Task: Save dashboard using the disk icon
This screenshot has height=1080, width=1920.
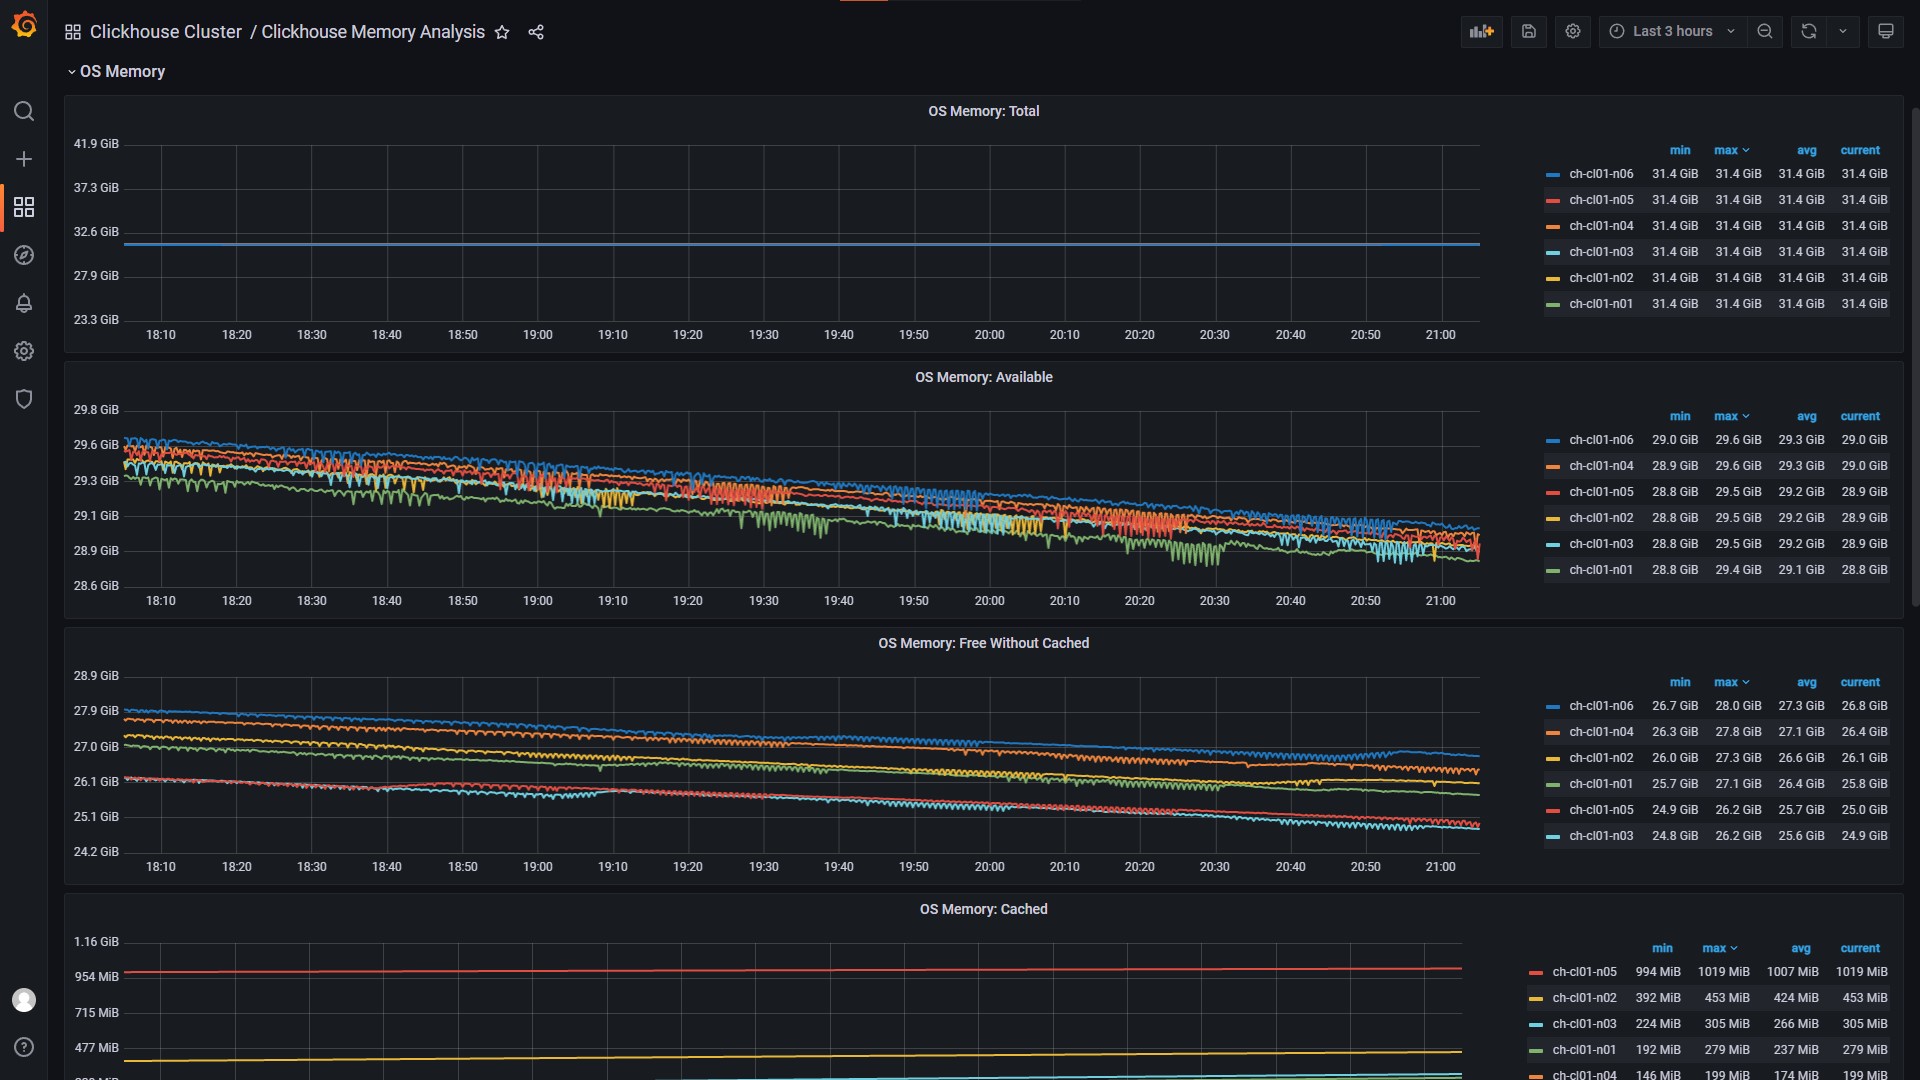Action: coord(1528,31)
